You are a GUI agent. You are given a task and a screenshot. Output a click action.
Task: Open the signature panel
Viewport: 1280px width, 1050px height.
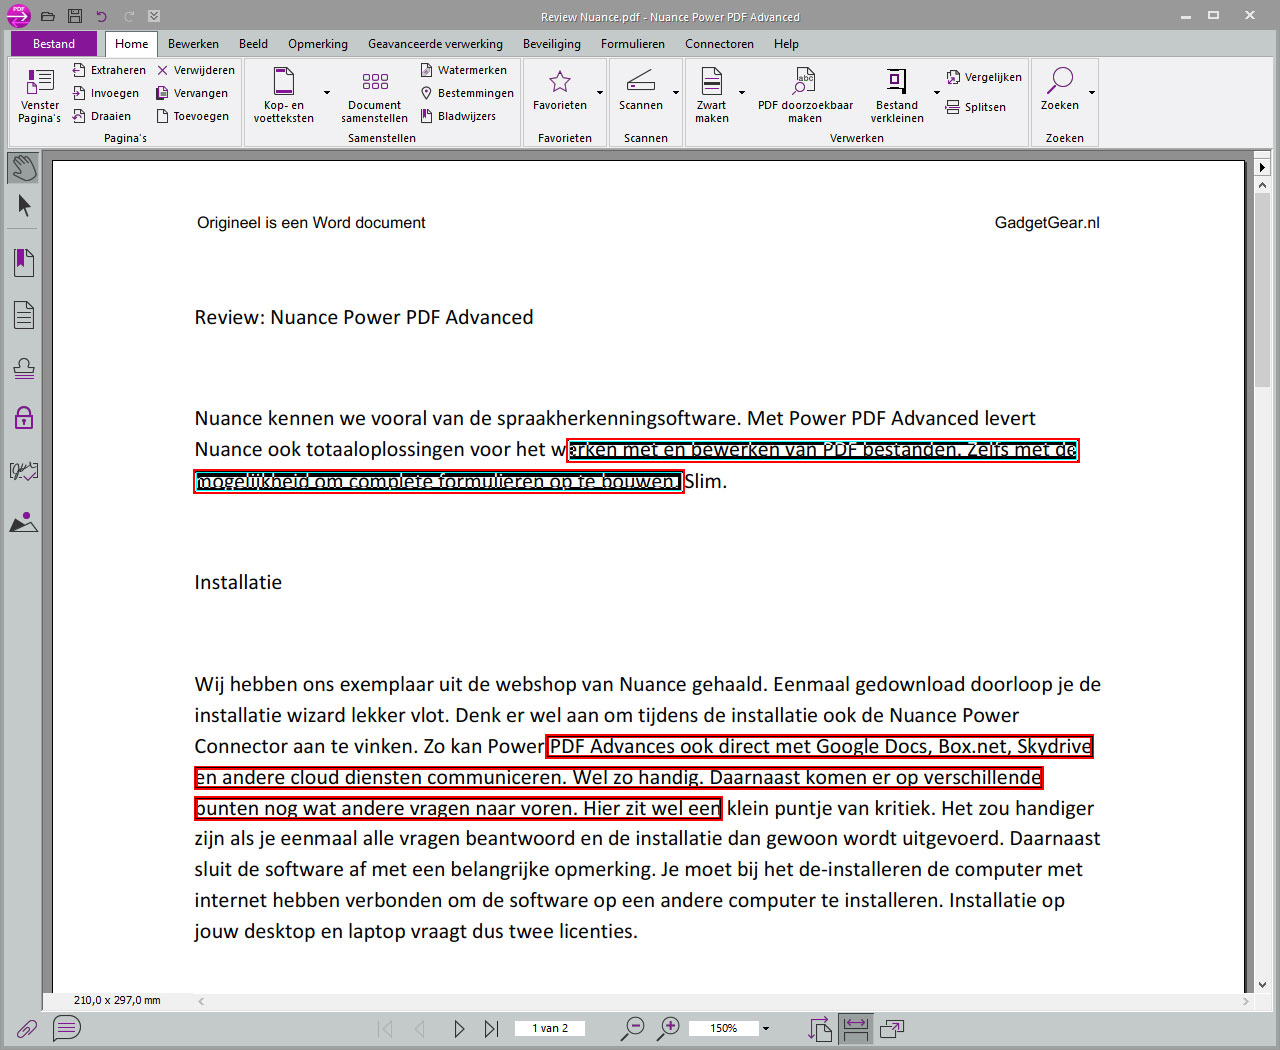[x=22, y=470]
